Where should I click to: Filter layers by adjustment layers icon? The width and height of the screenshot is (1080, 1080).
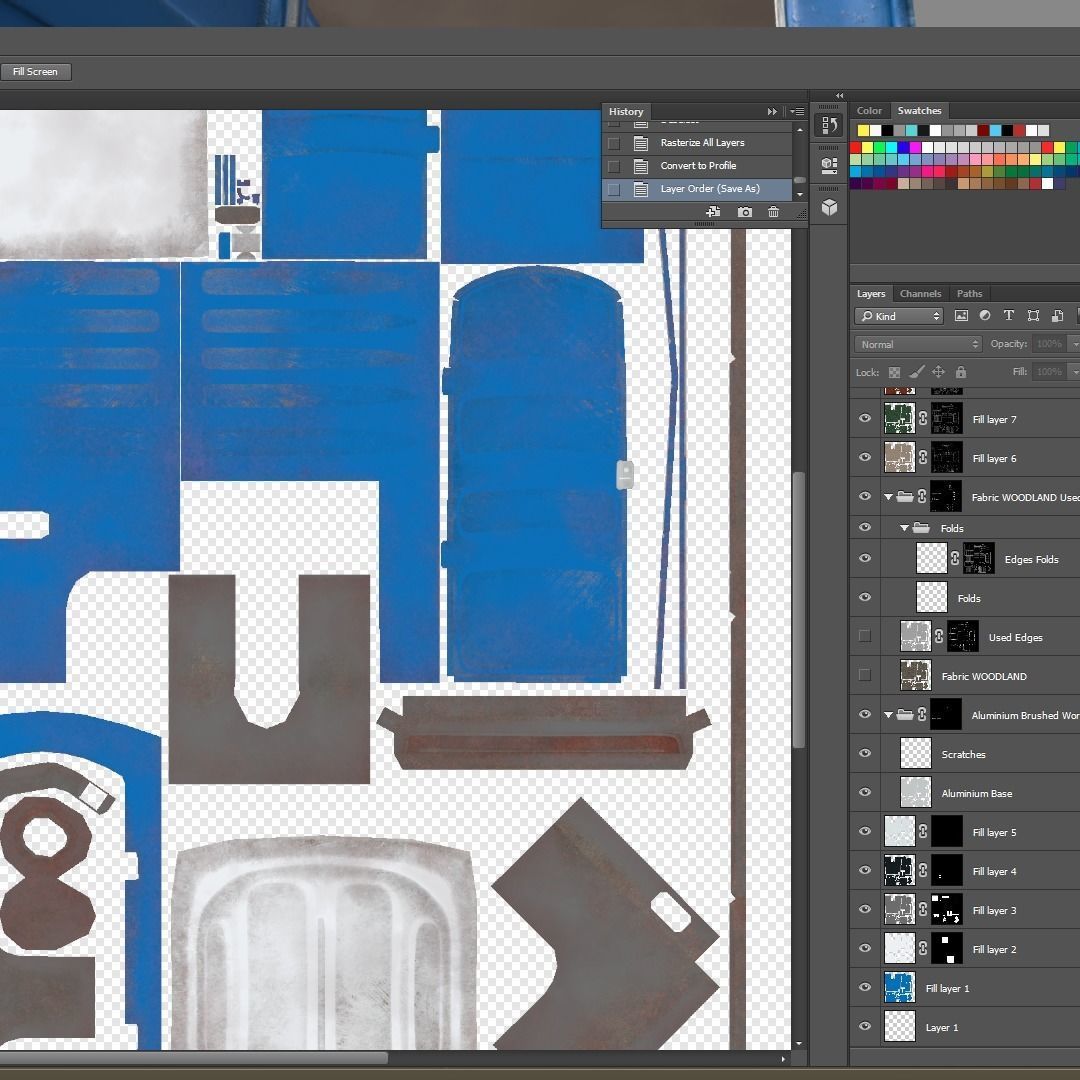985,315
